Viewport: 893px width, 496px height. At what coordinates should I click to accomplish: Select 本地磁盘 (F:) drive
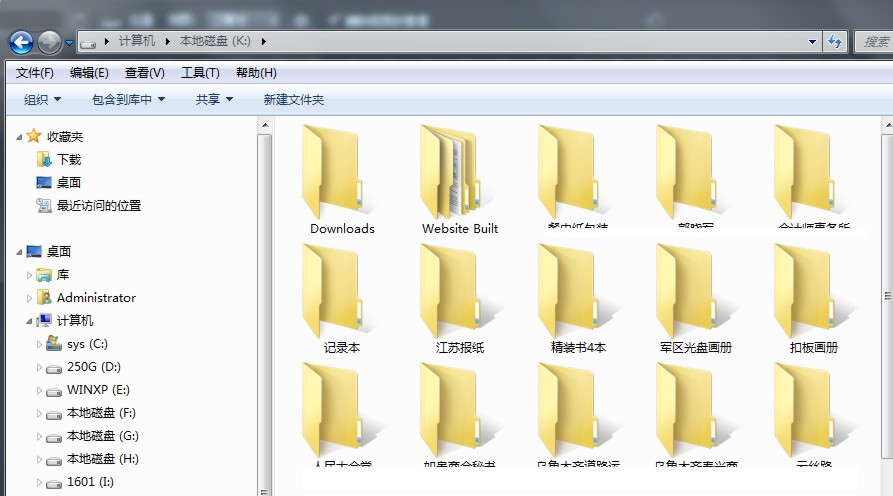coord(101,413)
